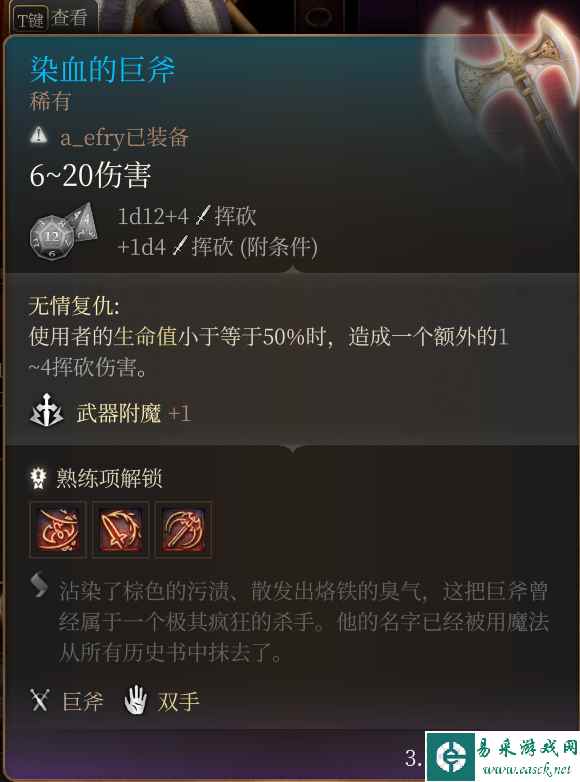Click the item title 染血的巨斧

(103, 69)
